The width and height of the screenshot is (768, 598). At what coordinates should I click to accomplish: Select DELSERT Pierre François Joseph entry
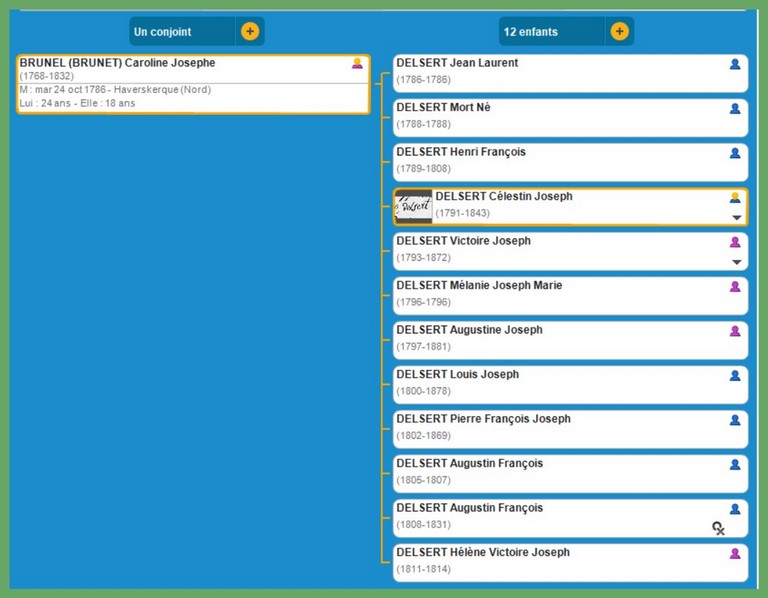(x=483, y=419)
